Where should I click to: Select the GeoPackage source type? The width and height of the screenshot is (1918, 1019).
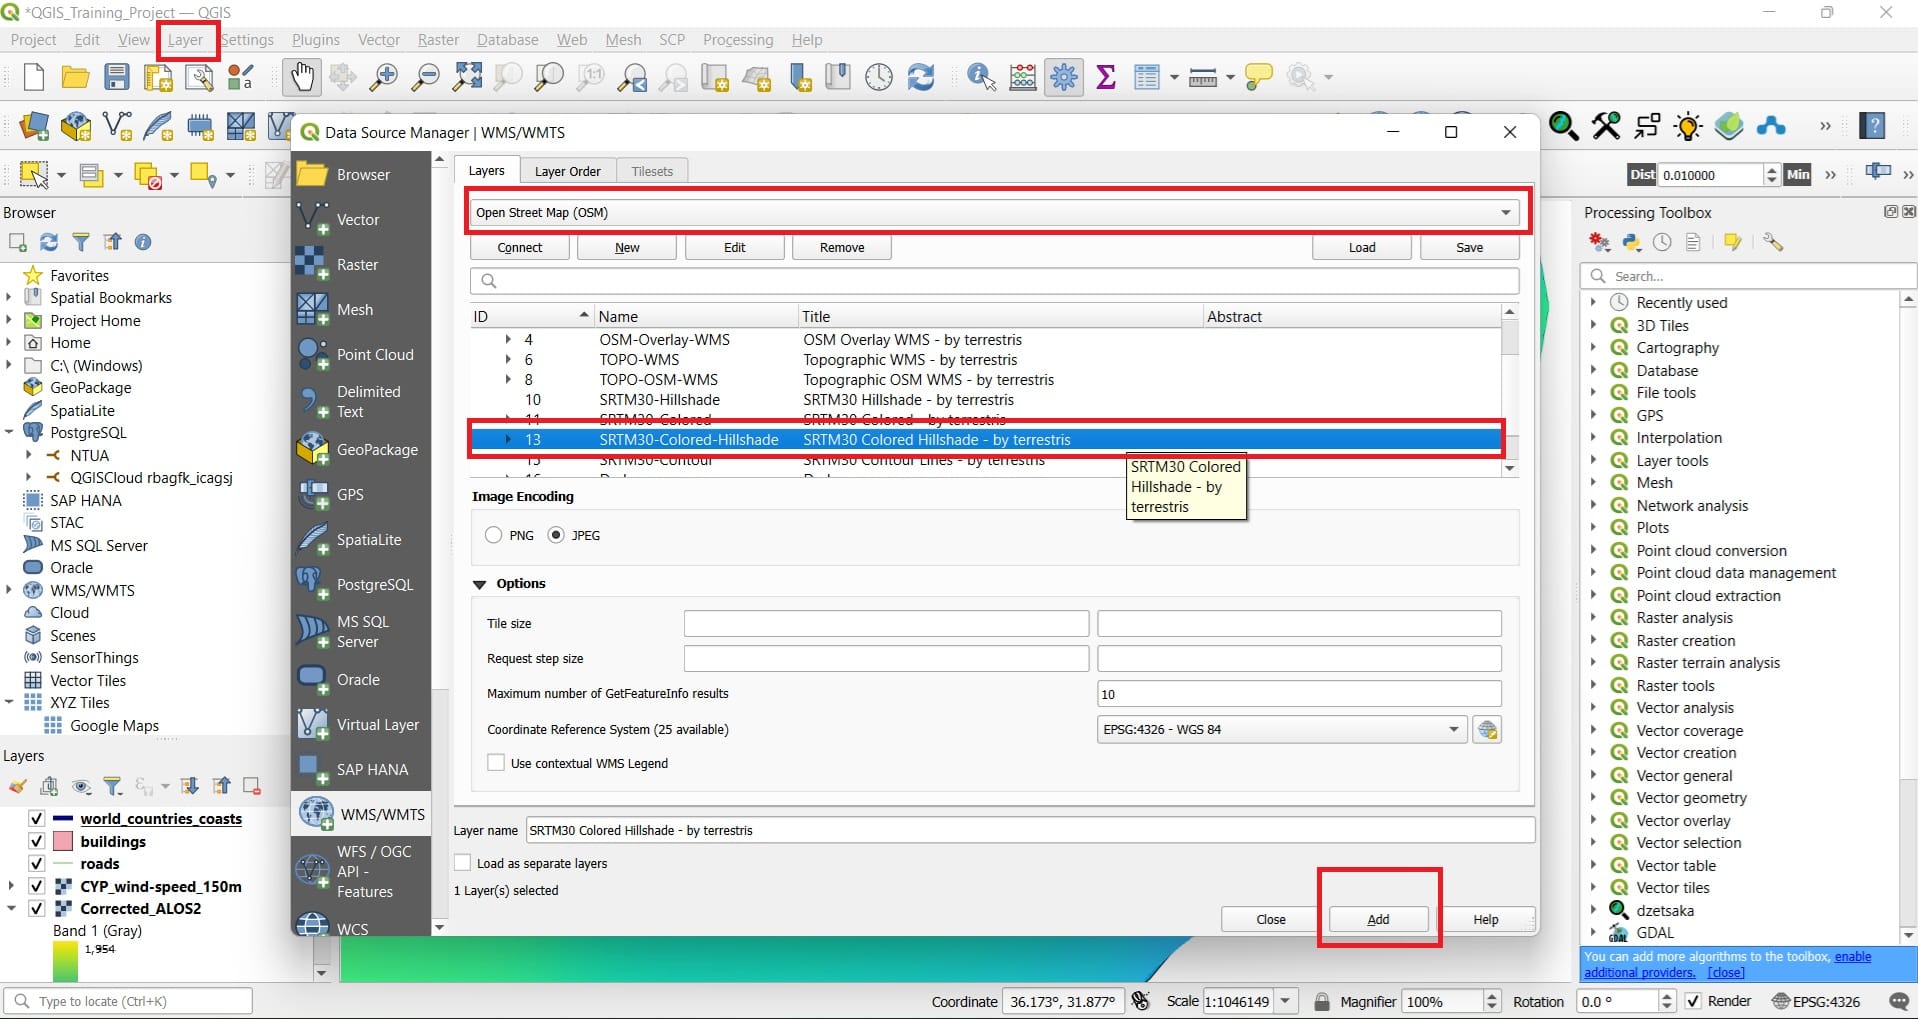[x=361, y=449]
